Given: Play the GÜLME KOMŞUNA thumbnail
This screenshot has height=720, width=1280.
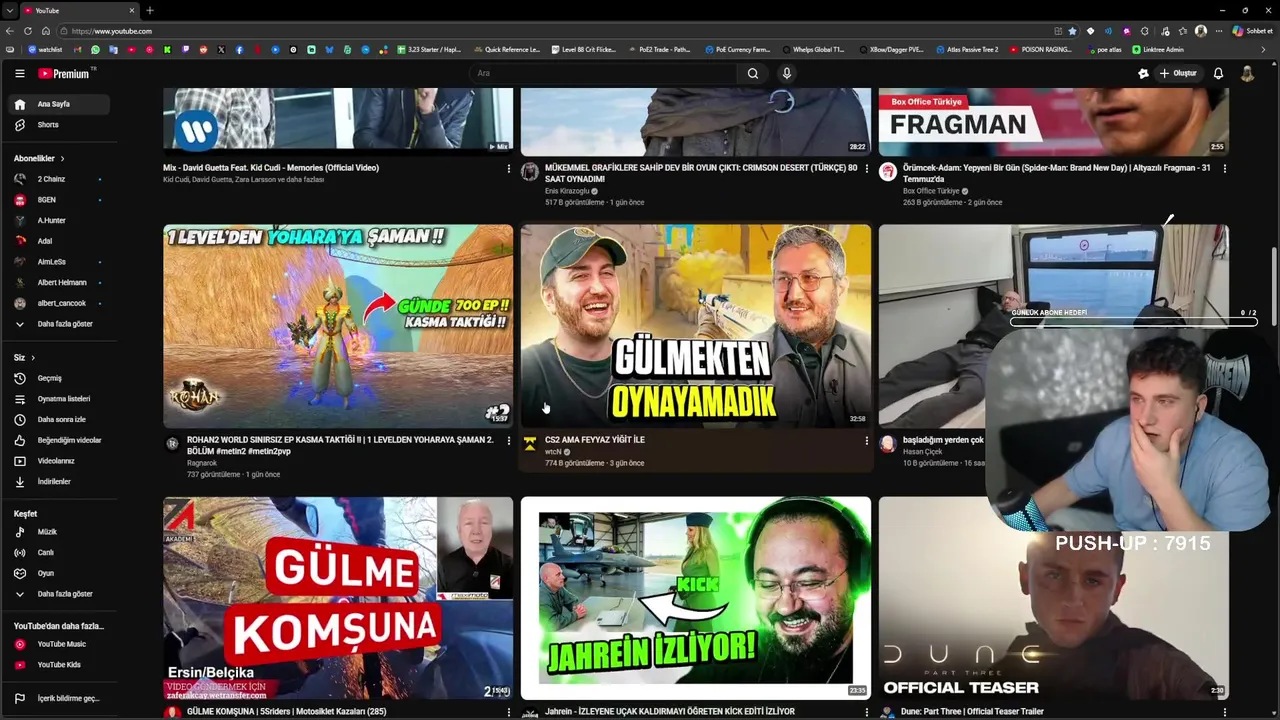Looking at the screenshot, I should [x=338, y=598].
